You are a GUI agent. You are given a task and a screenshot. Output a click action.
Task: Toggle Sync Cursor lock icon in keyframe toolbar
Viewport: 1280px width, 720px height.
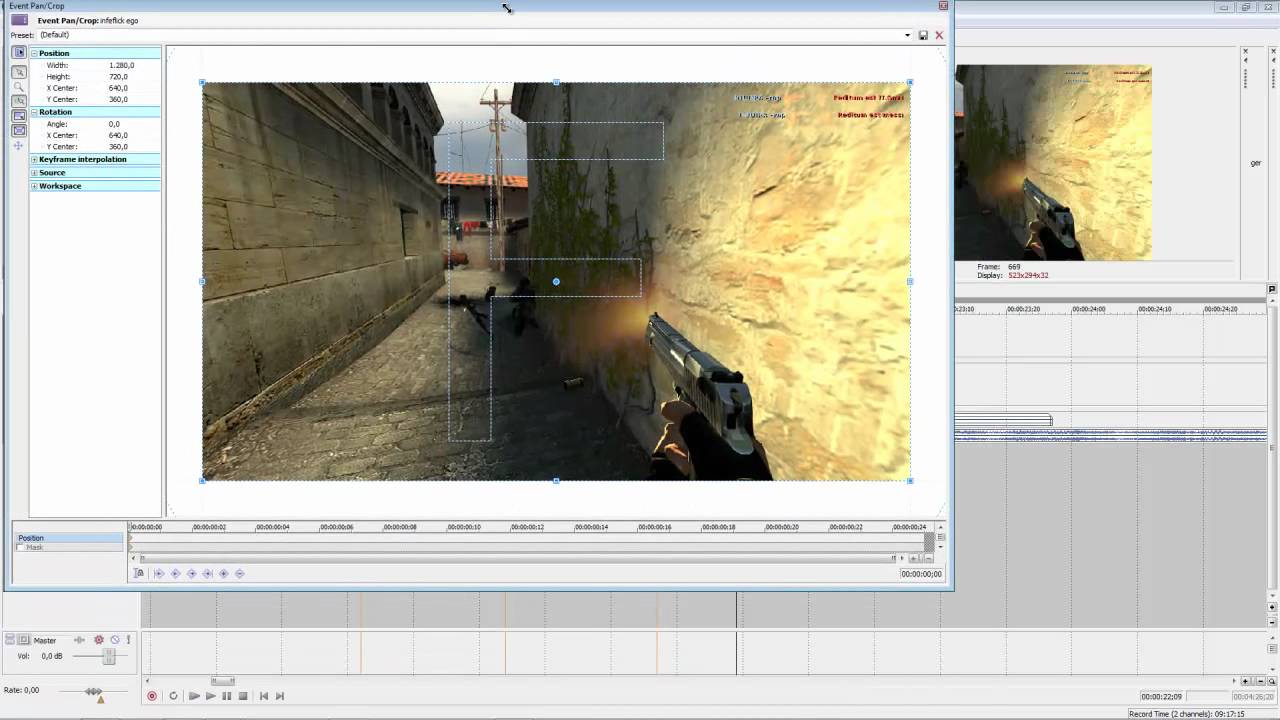(139, 573)
